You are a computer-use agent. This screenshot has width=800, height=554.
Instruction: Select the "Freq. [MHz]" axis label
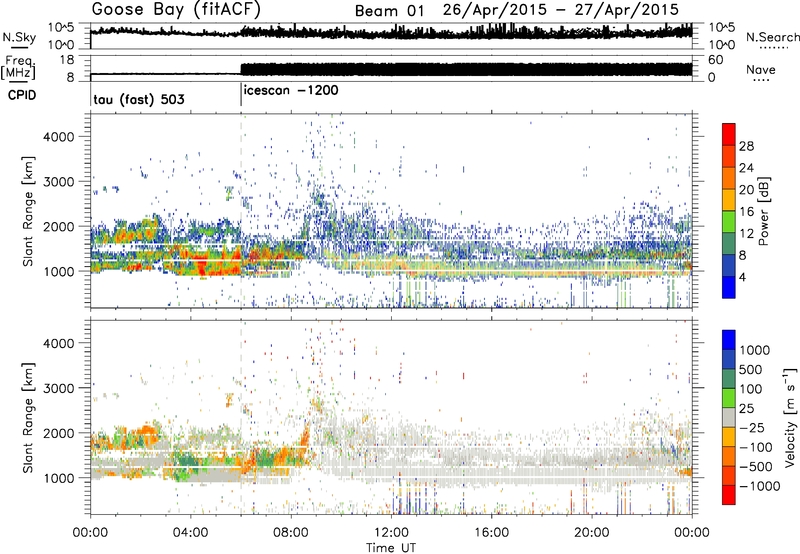click(x=18, y=67)
